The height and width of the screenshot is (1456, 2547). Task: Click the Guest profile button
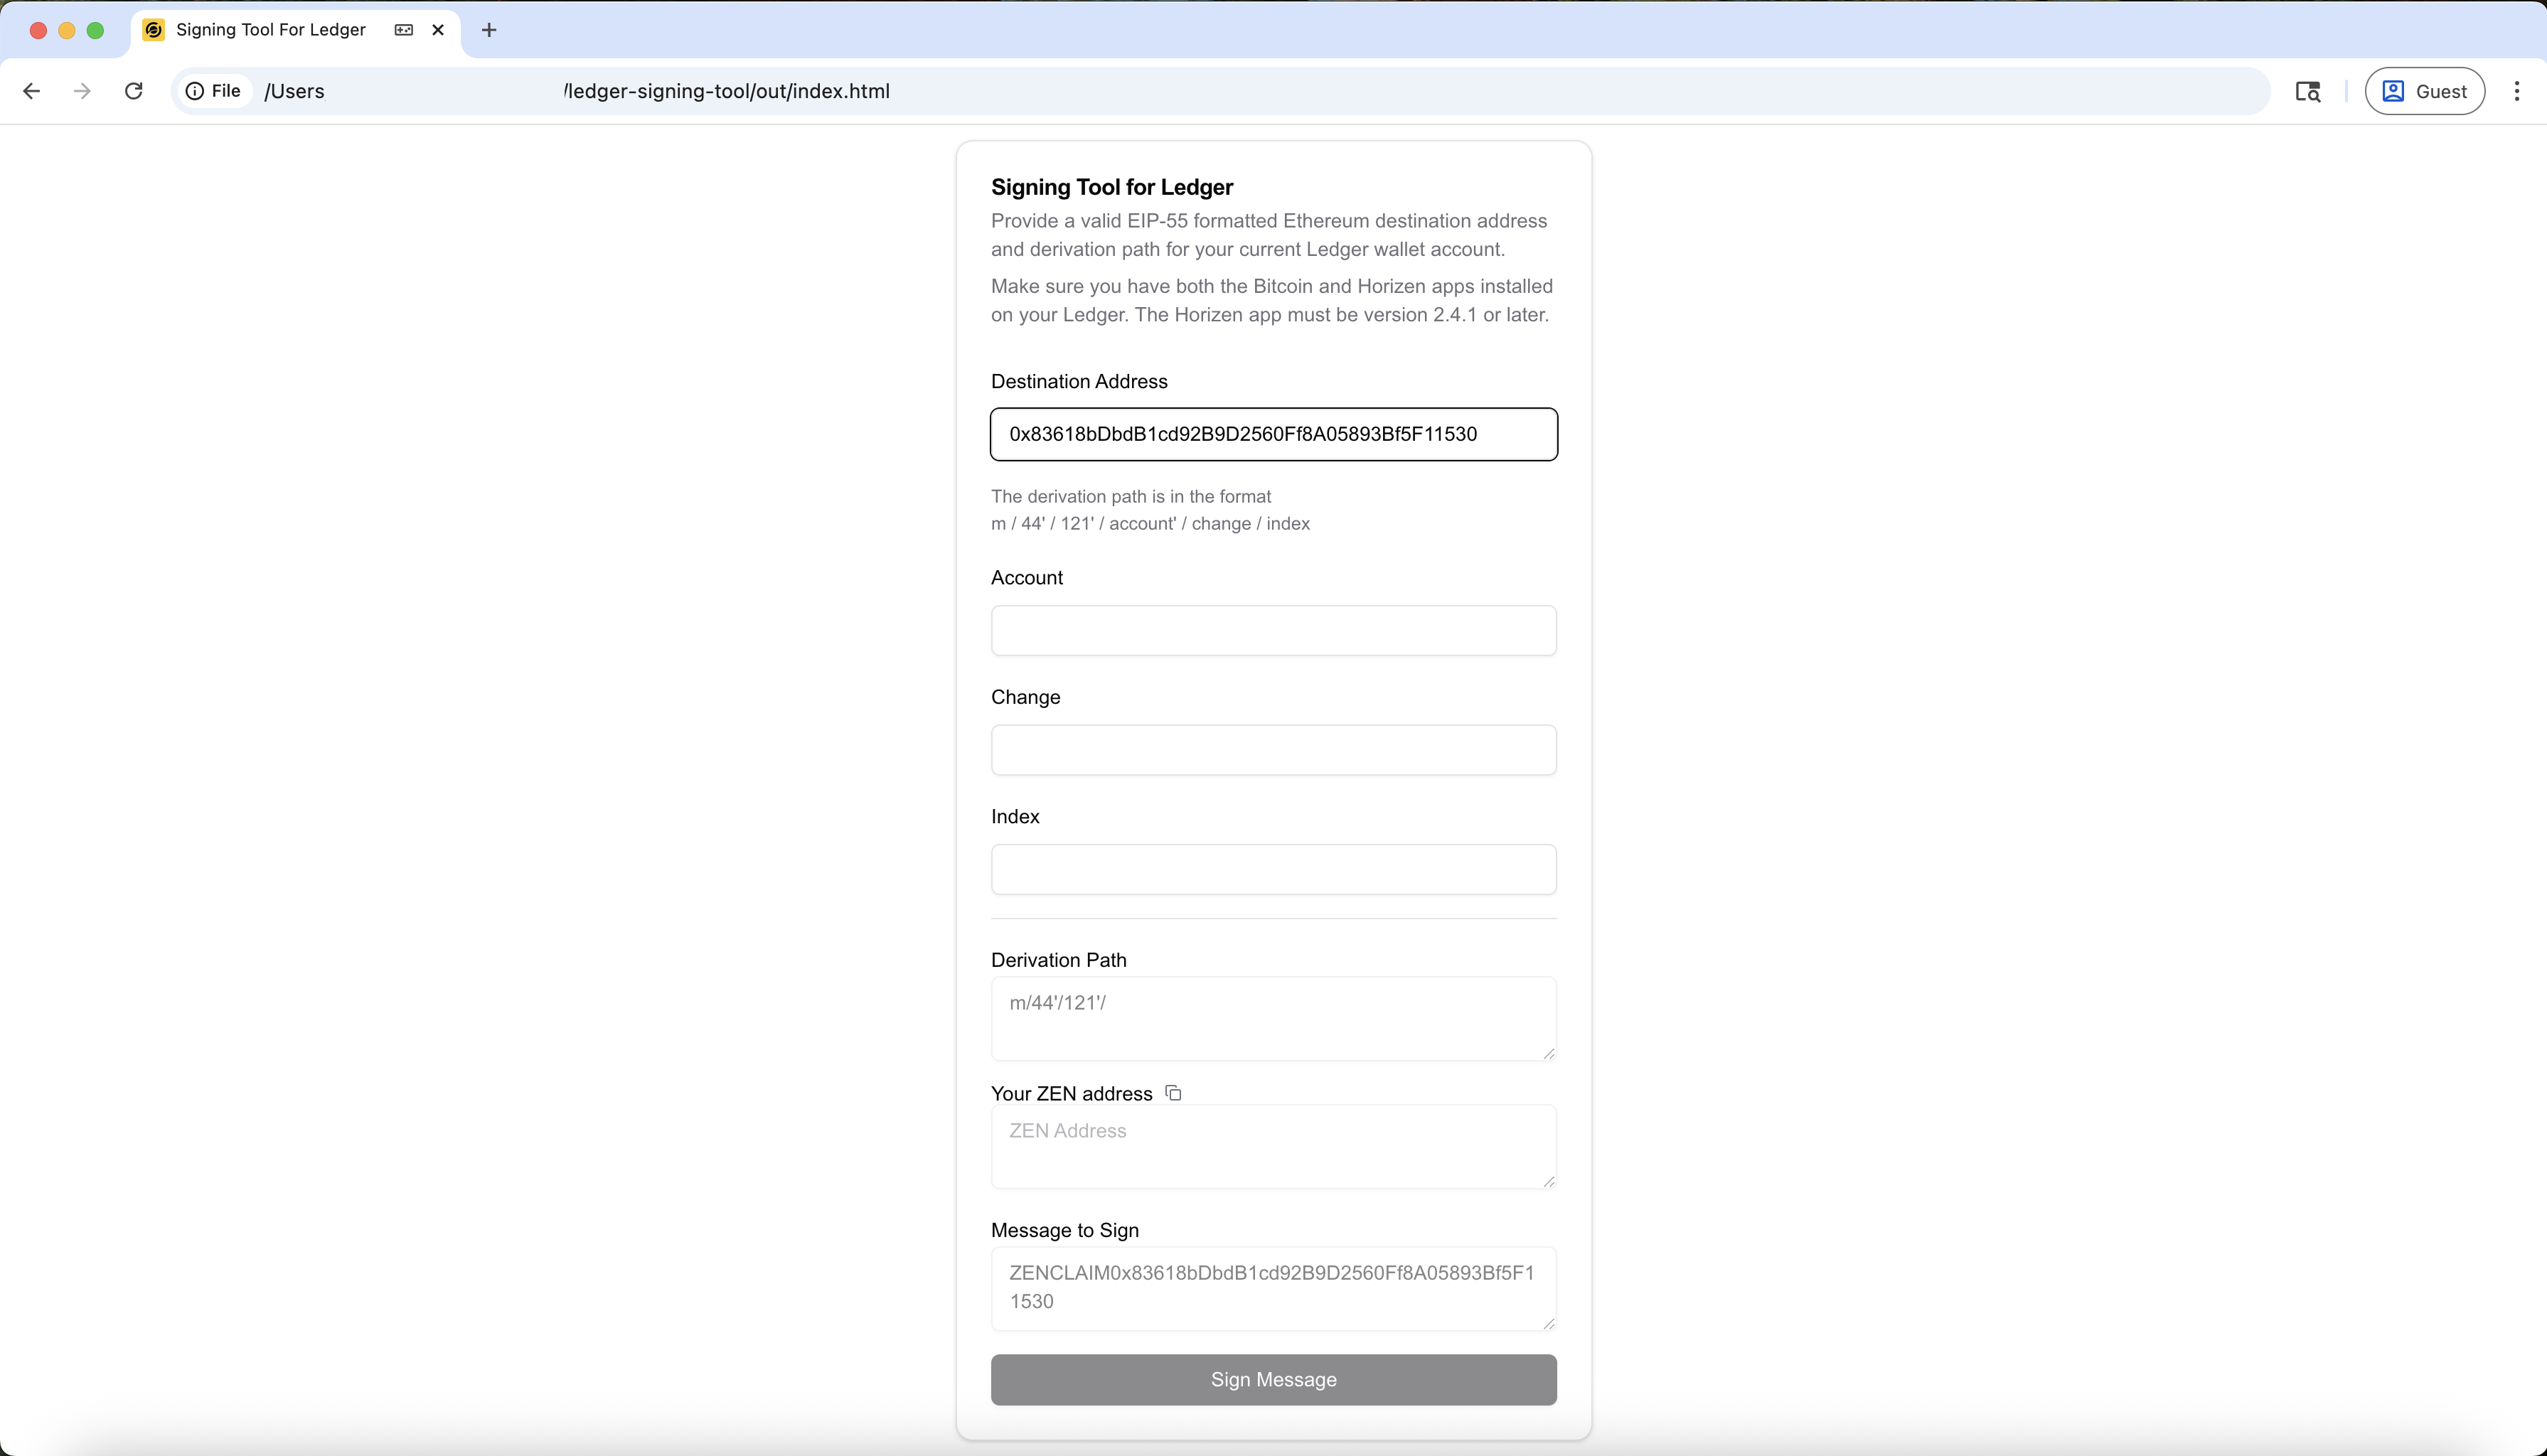(2424, 91)
